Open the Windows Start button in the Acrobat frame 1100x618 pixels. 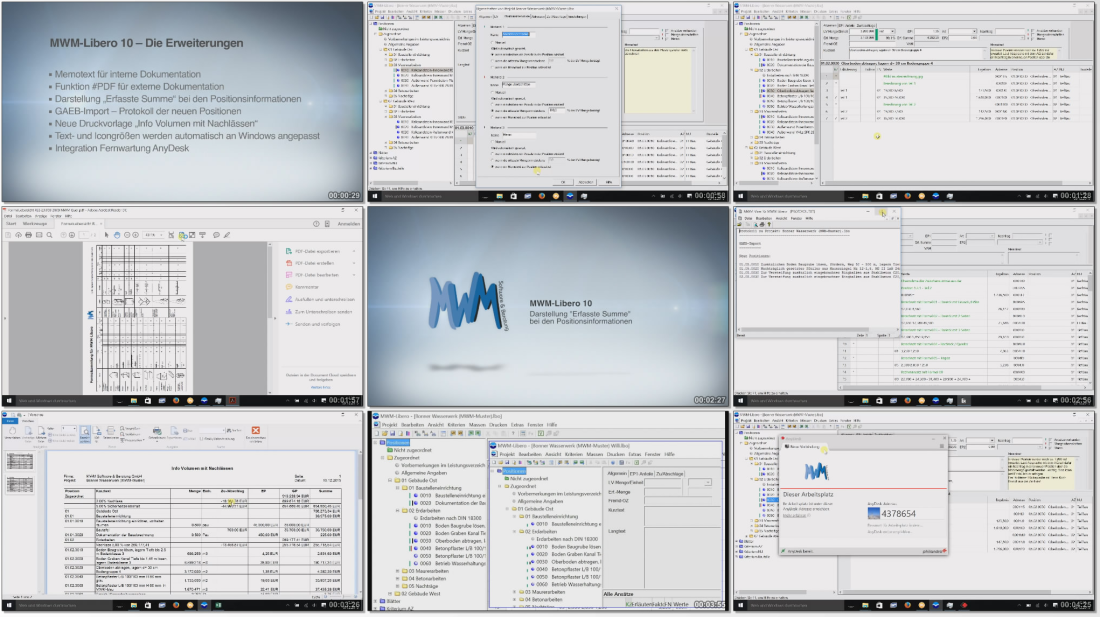[9, 401]
